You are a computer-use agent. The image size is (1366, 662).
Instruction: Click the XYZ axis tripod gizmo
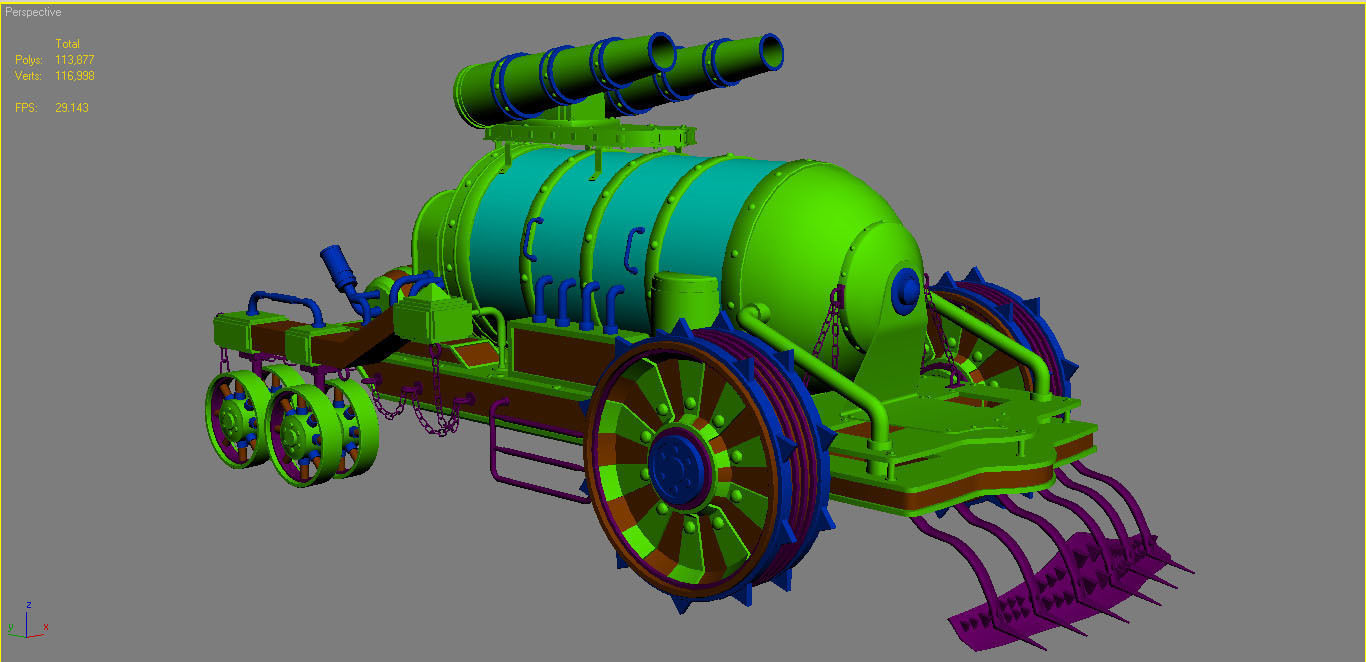tap(28, 620)
